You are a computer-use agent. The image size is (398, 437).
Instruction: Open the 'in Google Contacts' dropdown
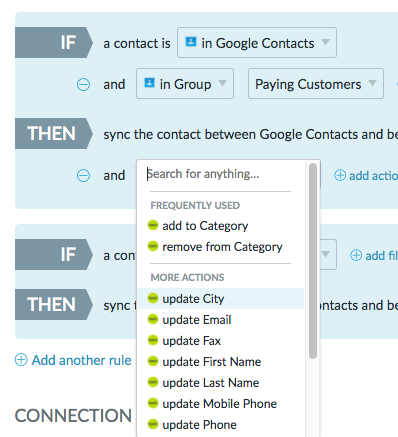click(257, 43)
